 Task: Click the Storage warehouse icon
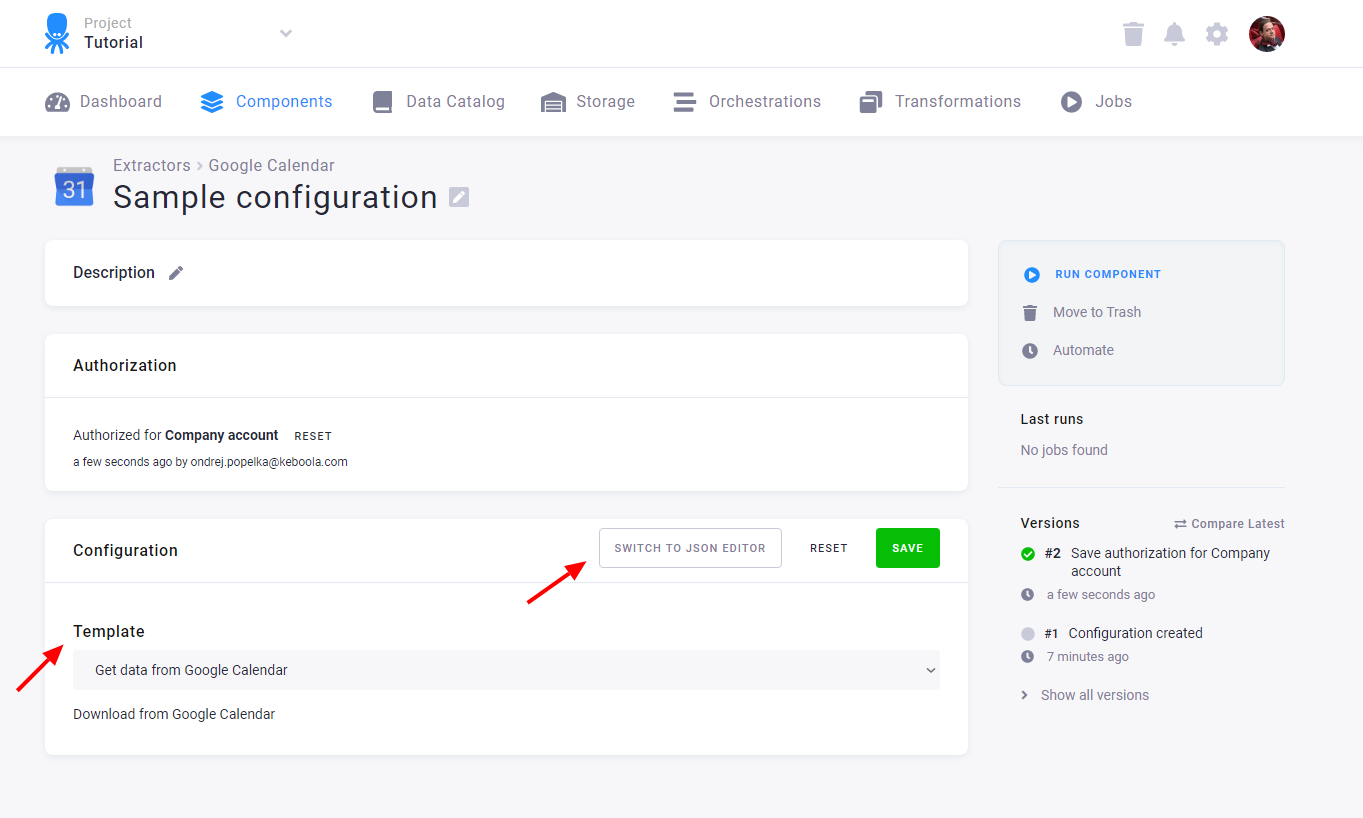point(553,102)
